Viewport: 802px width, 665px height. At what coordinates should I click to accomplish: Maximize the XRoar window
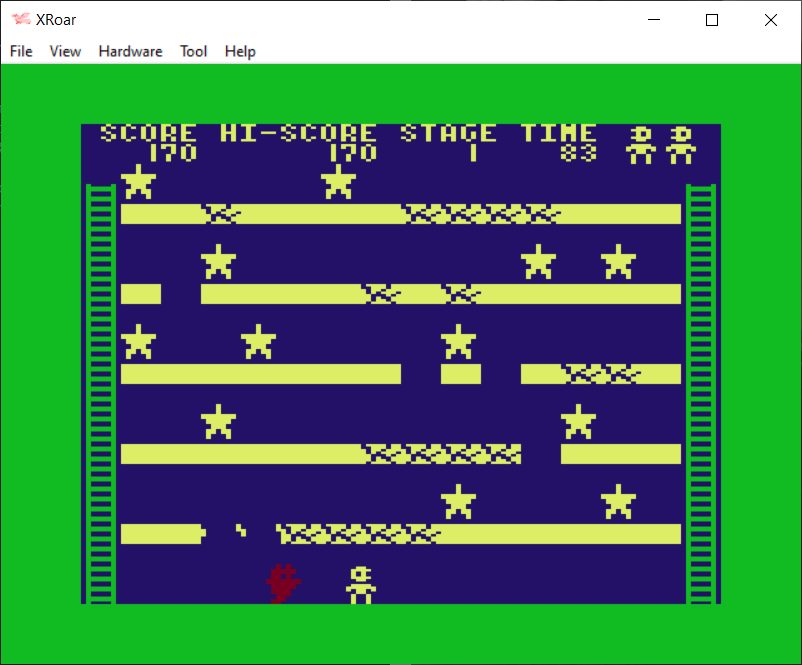tap(712, 20)
